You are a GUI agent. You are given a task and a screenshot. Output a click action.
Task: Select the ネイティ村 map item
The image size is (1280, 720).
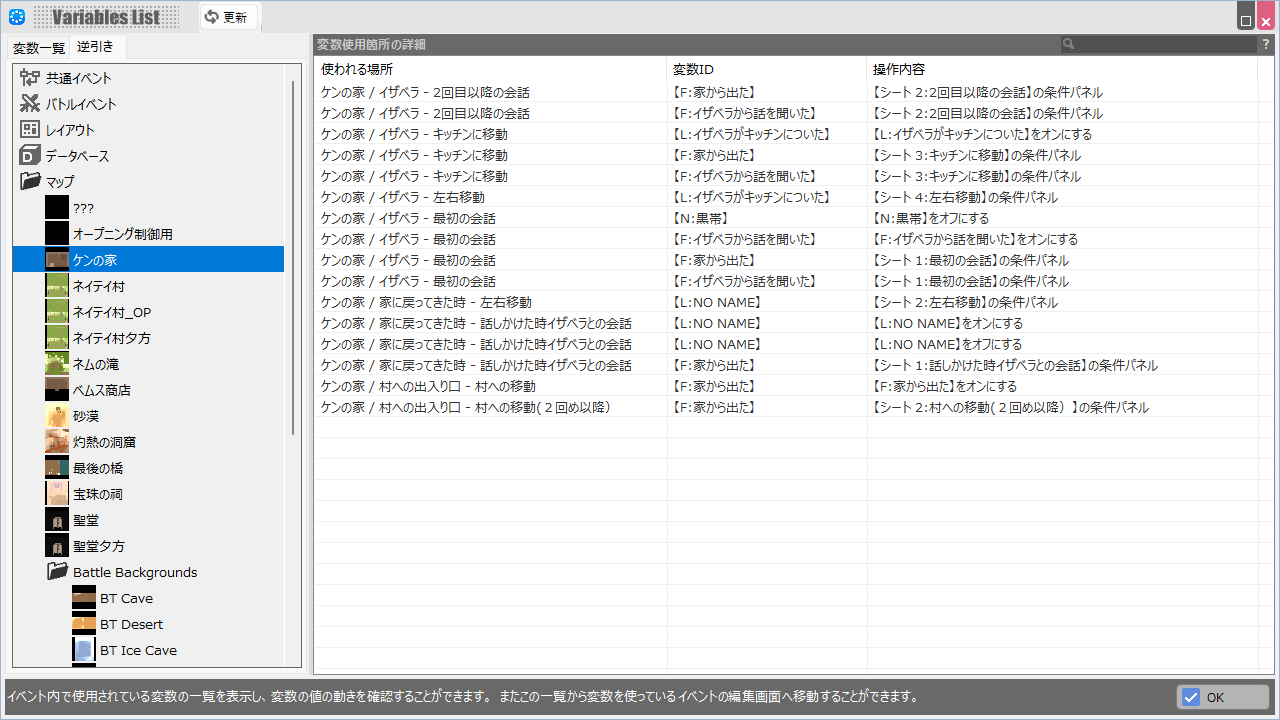tap(98, 286)
